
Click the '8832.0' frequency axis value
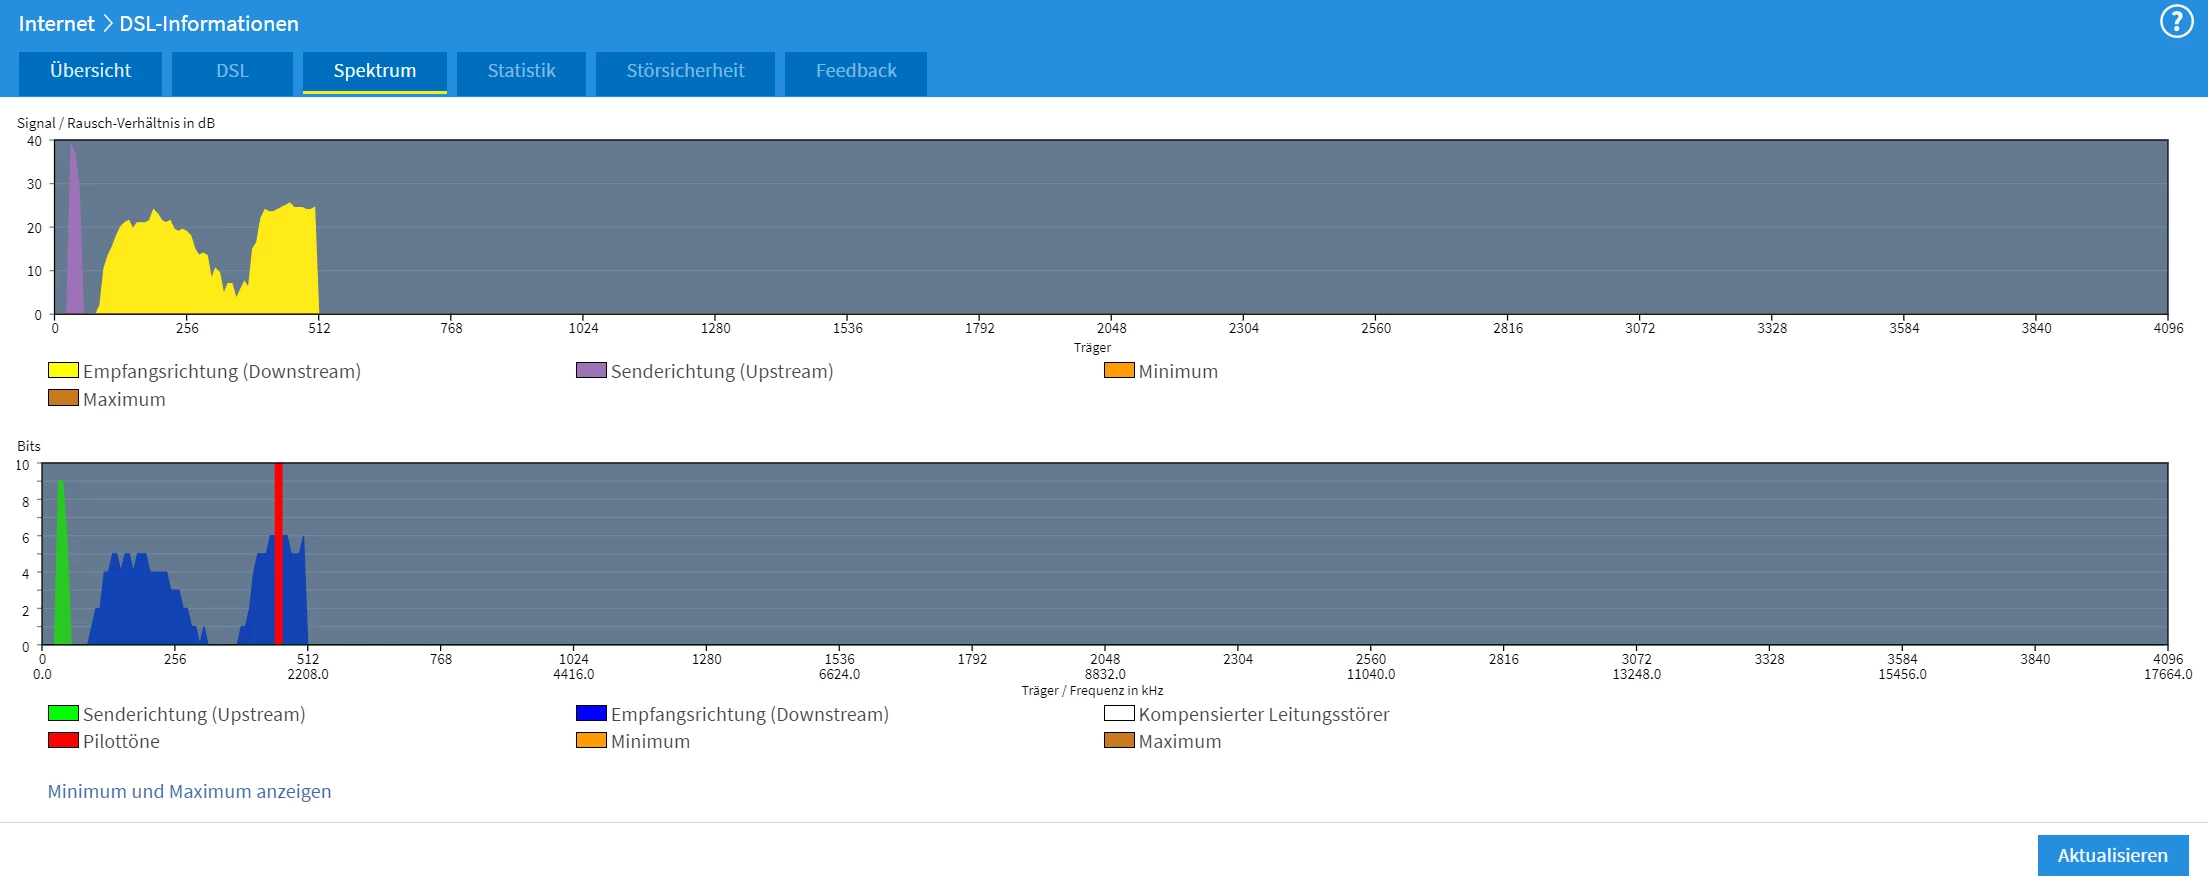coord(1105,674)
